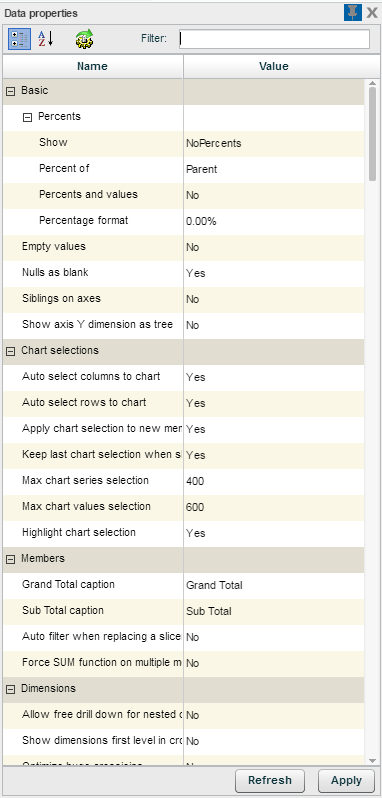Edit Max chart series selection value 400
The width and height of the screenshot is (382, 798).
point(274,481)
